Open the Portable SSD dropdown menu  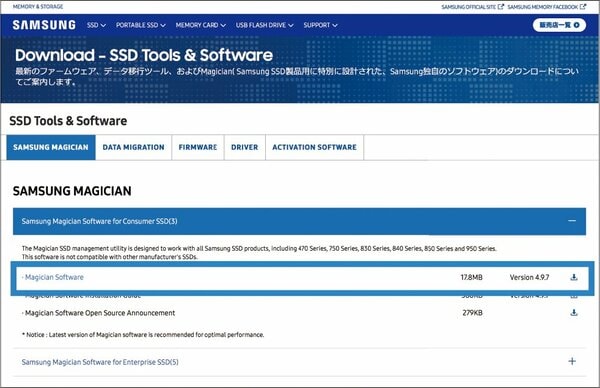[x=140, y=25]
